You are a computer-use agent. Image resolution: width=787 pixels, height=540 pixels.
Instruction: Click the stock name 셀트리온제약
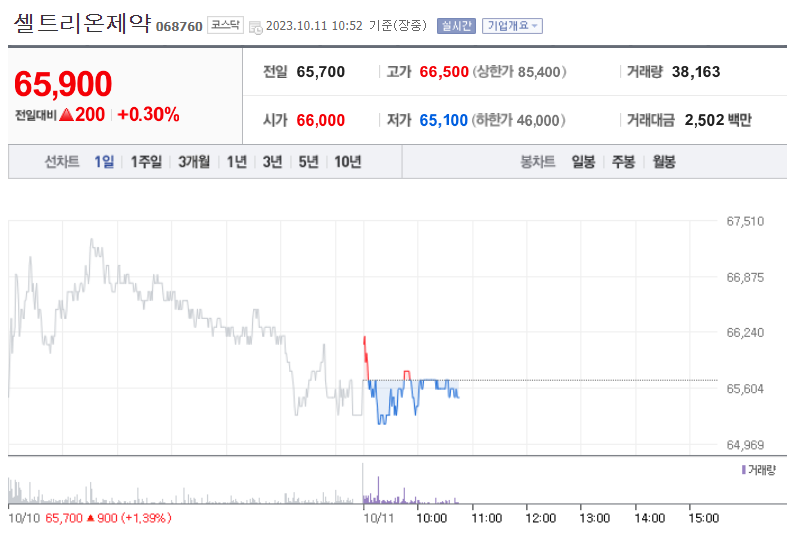pyautogui.click(x=82, y=23)
